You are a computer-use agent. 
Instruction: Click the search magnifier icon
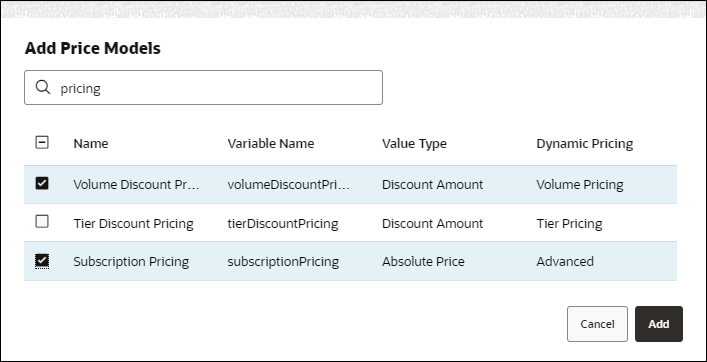click(x=43, y=87)
